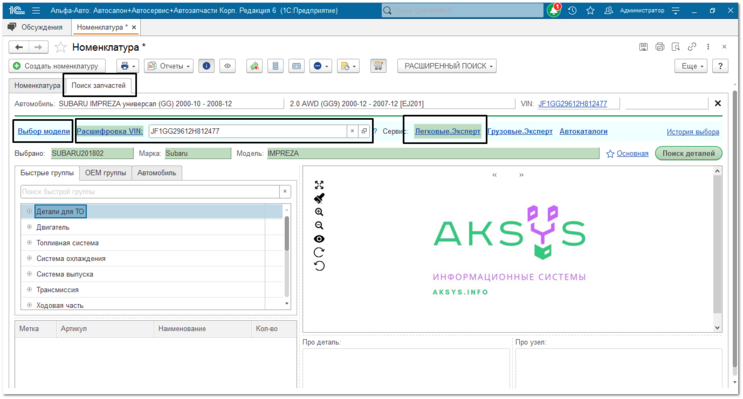Toggle the shopping cart toolbar button

coord(378,66)
